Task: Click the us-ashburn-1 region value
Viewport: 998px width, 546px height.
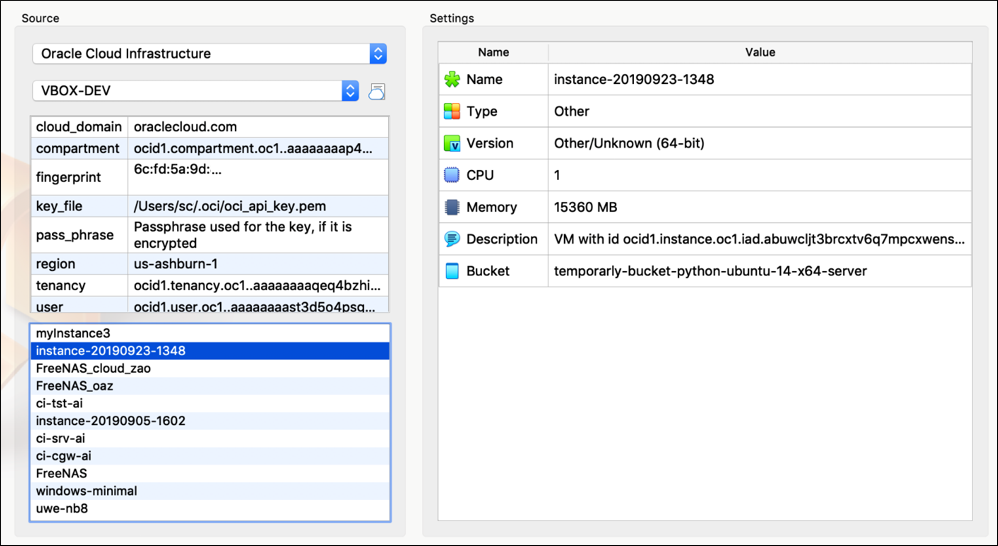Action: (258, 264)
